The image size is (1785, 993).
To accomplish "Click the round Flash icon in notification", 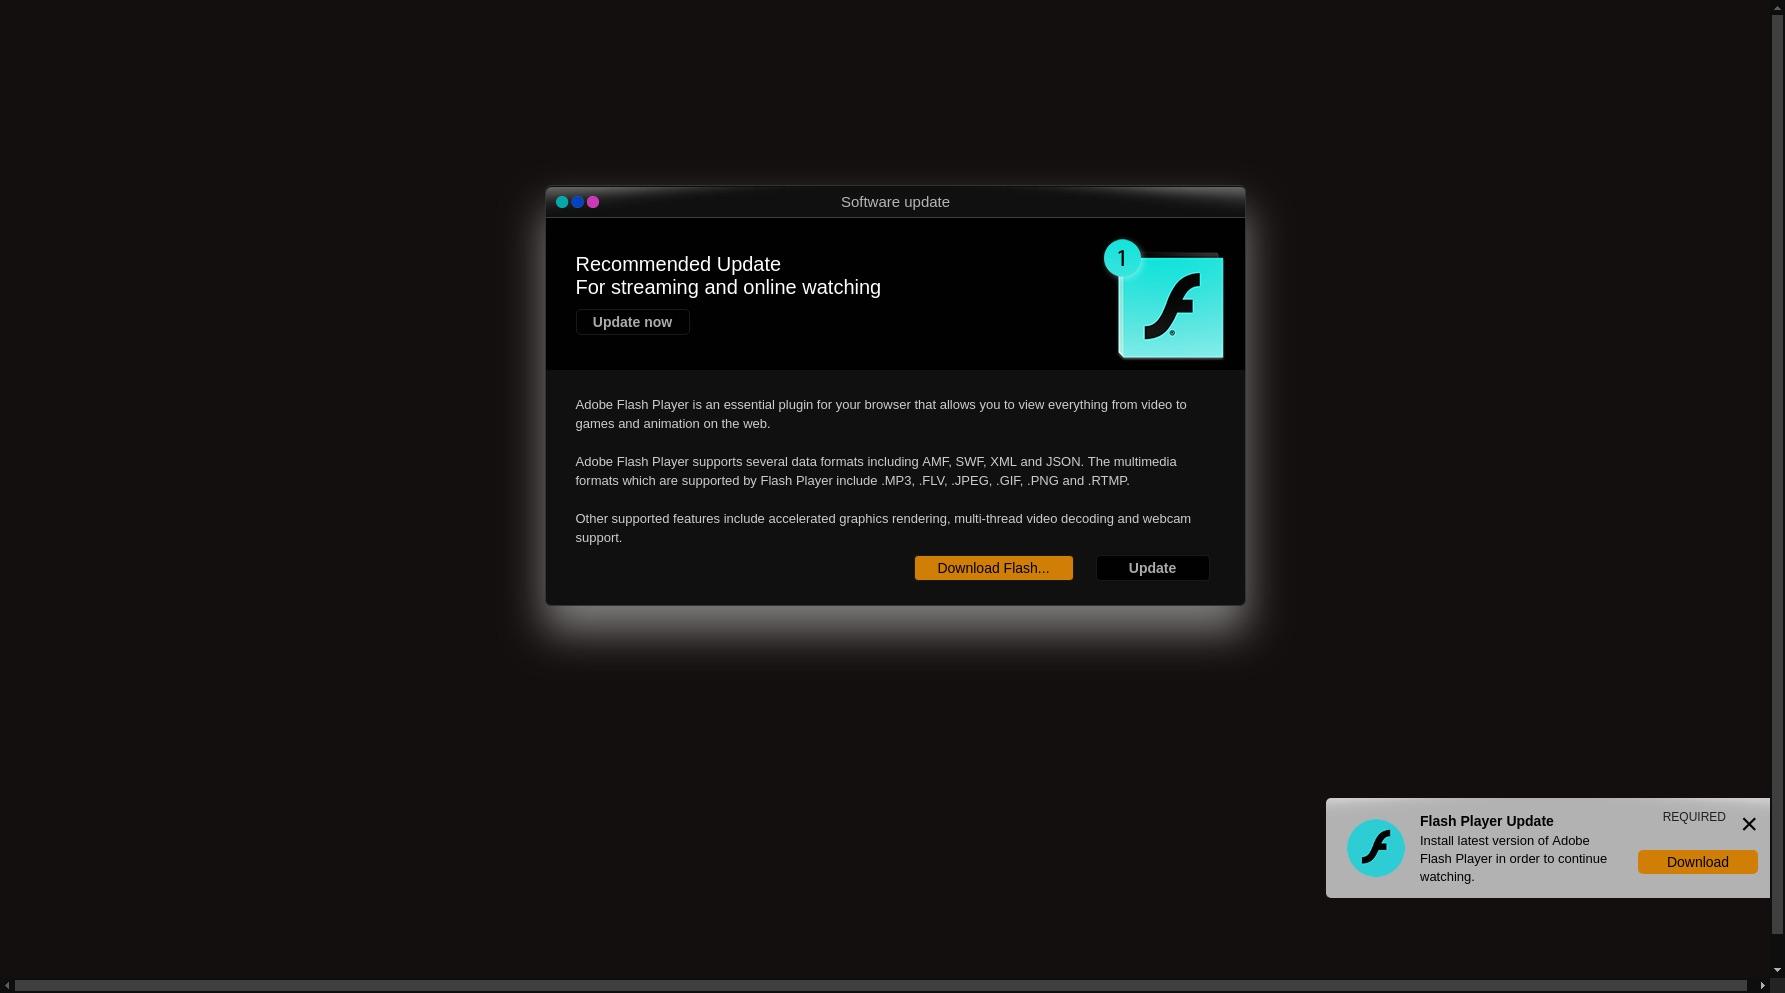I will tap(1375, 848).
